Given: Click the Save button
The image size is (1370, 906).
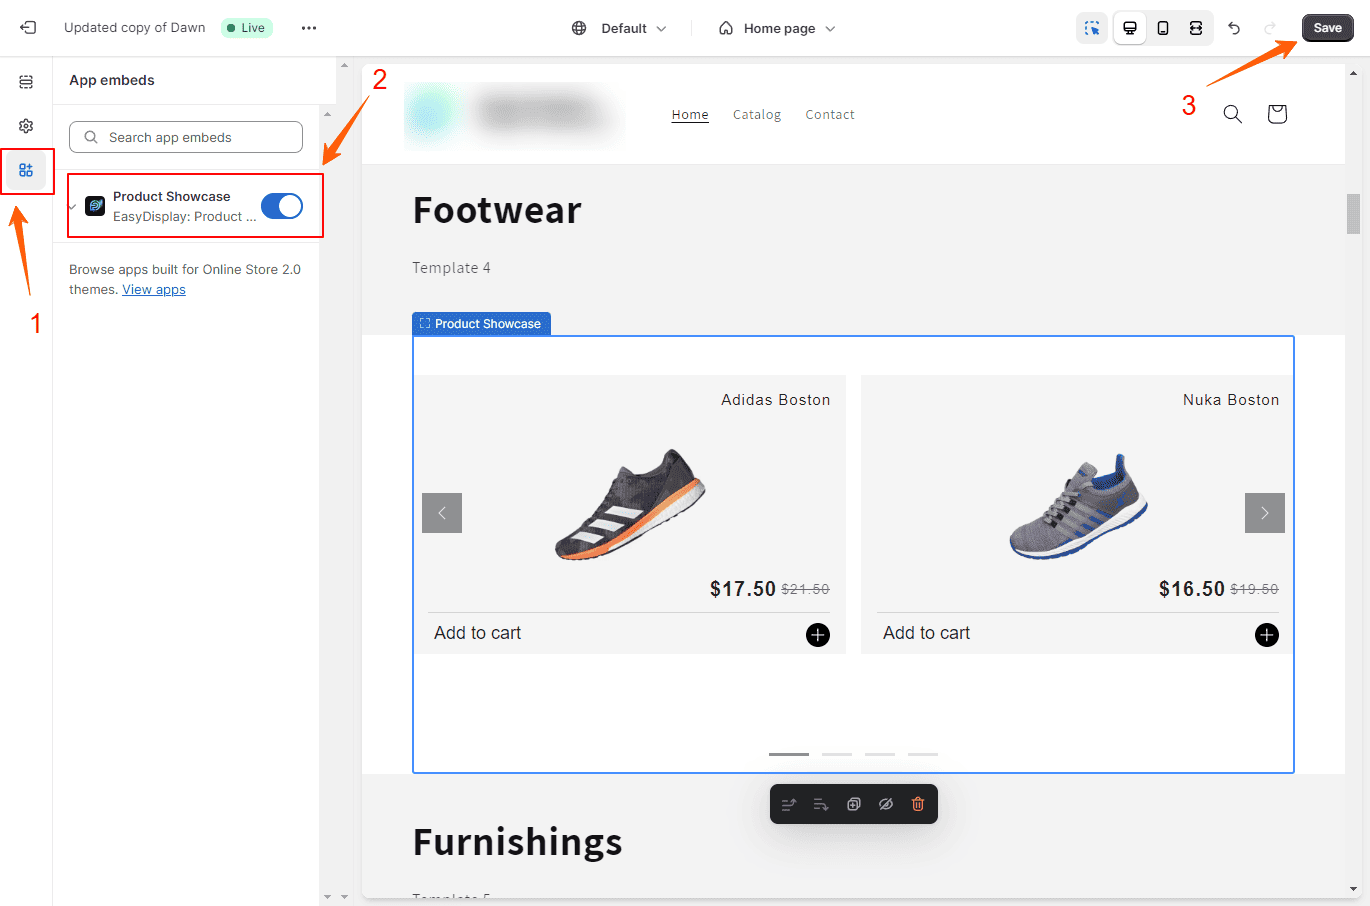Looking at the screenshot, I should (1327, 28).
